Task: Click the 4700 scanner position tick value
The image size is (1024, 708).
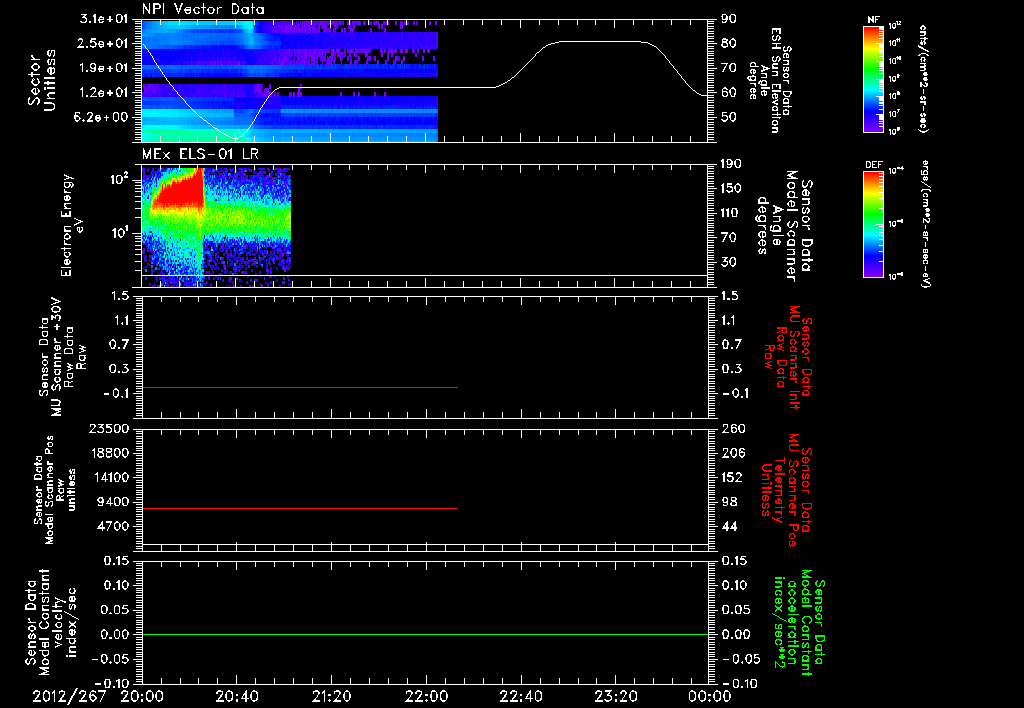Action: tap(112, 526)
